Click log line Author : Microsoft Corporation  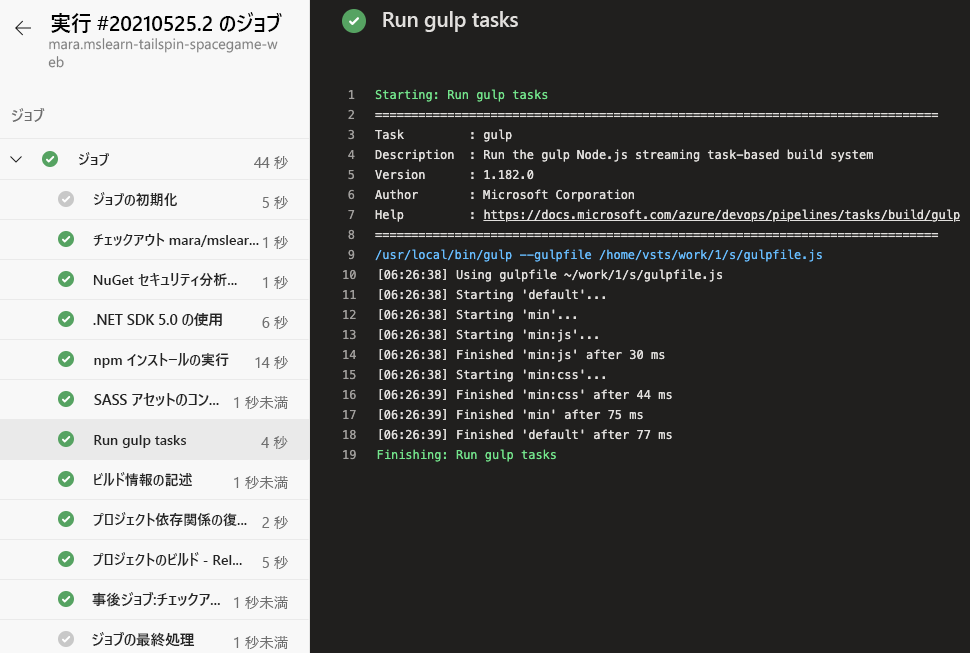504,195
